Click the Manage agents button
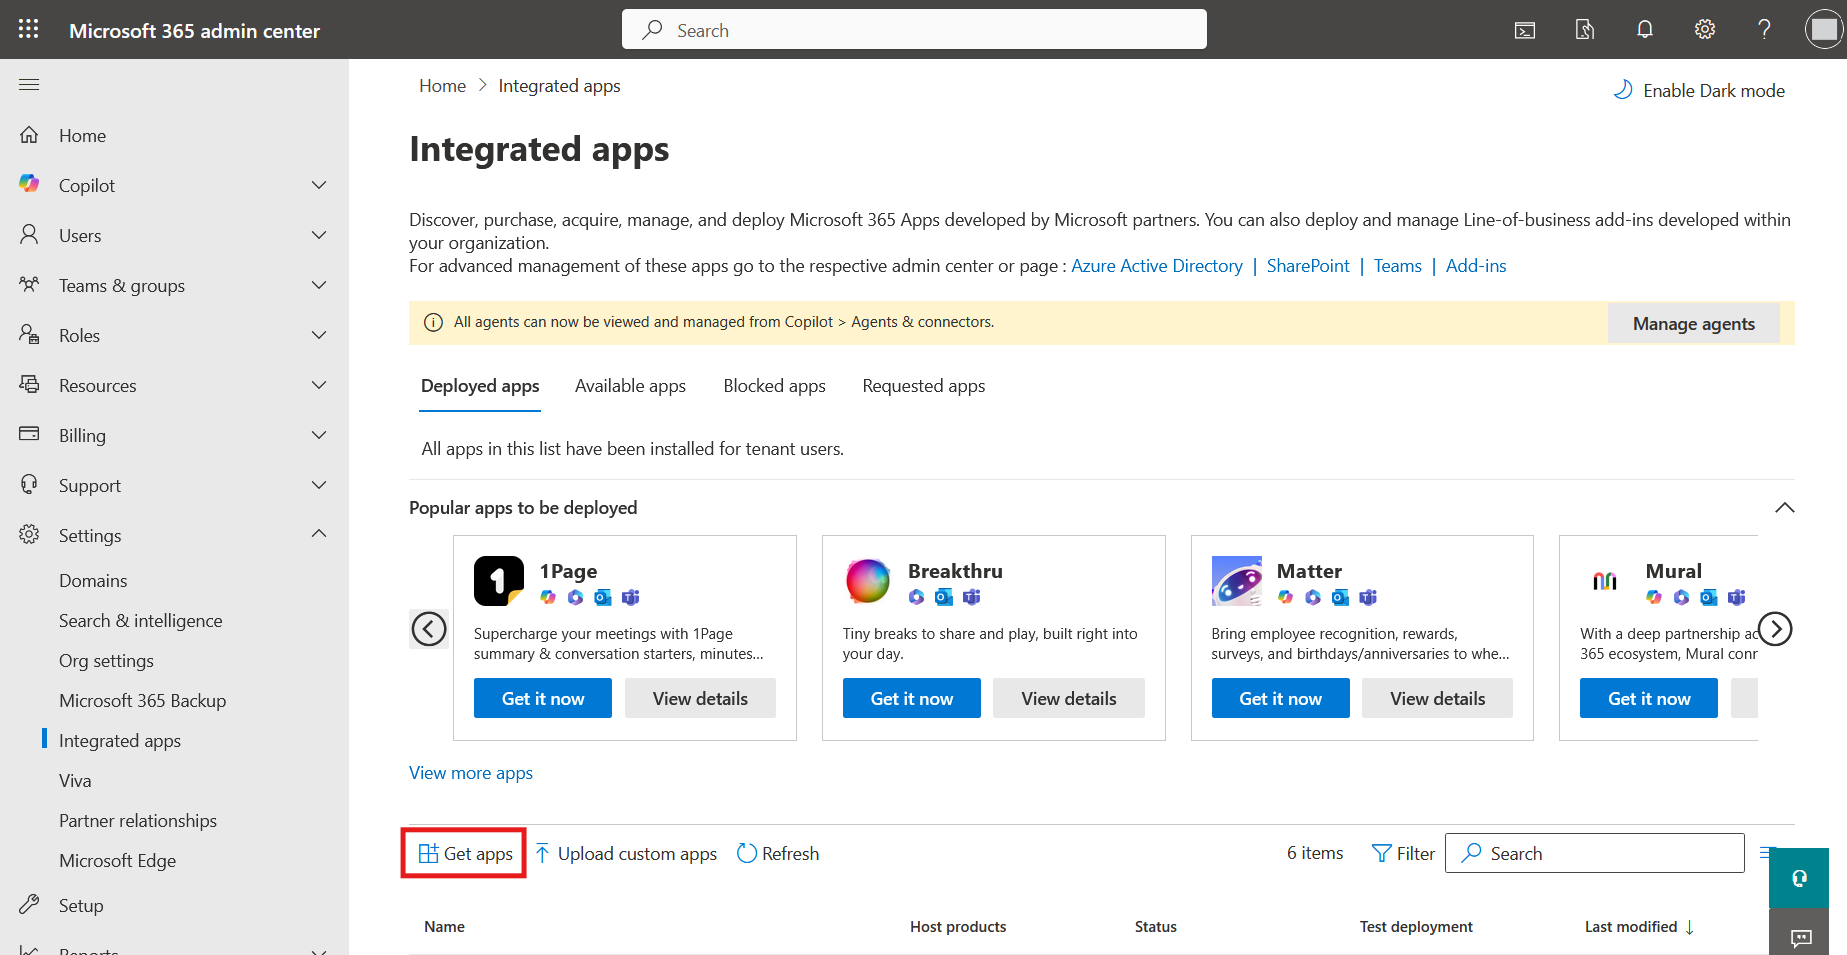 tap(1693, 324)
